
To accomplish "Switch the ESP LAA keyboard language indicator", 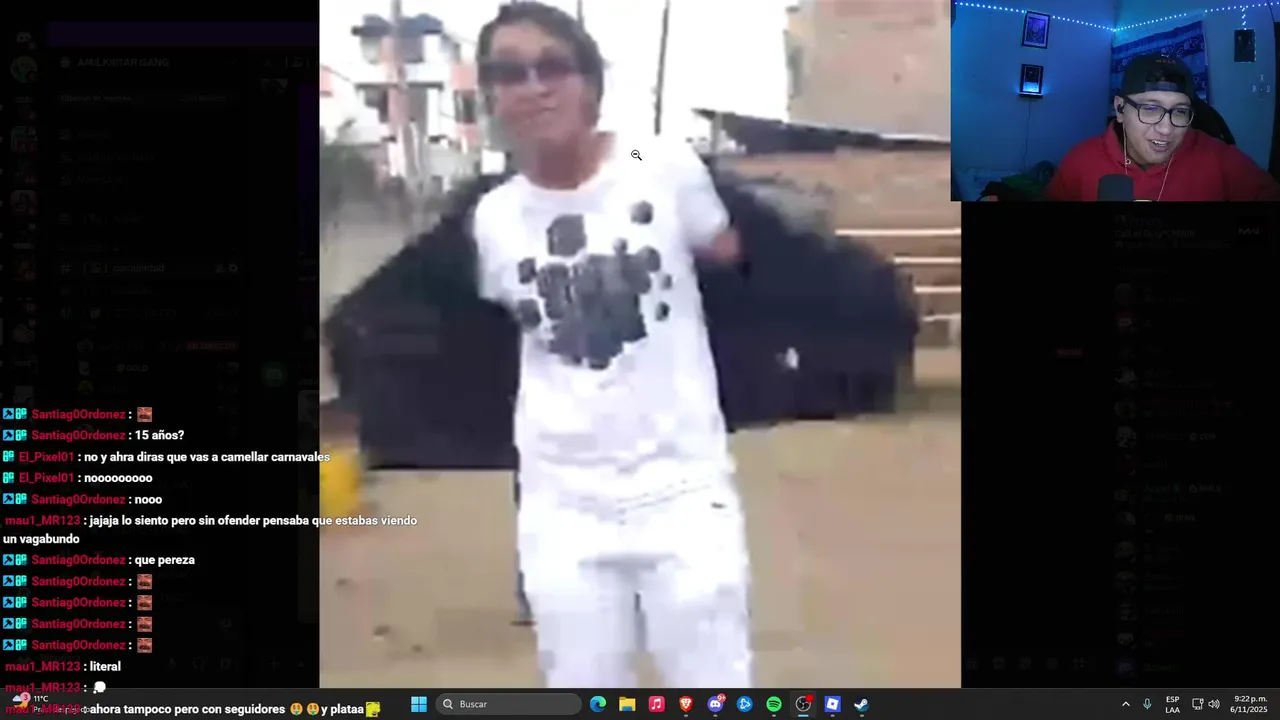I will coord(1172,704).
